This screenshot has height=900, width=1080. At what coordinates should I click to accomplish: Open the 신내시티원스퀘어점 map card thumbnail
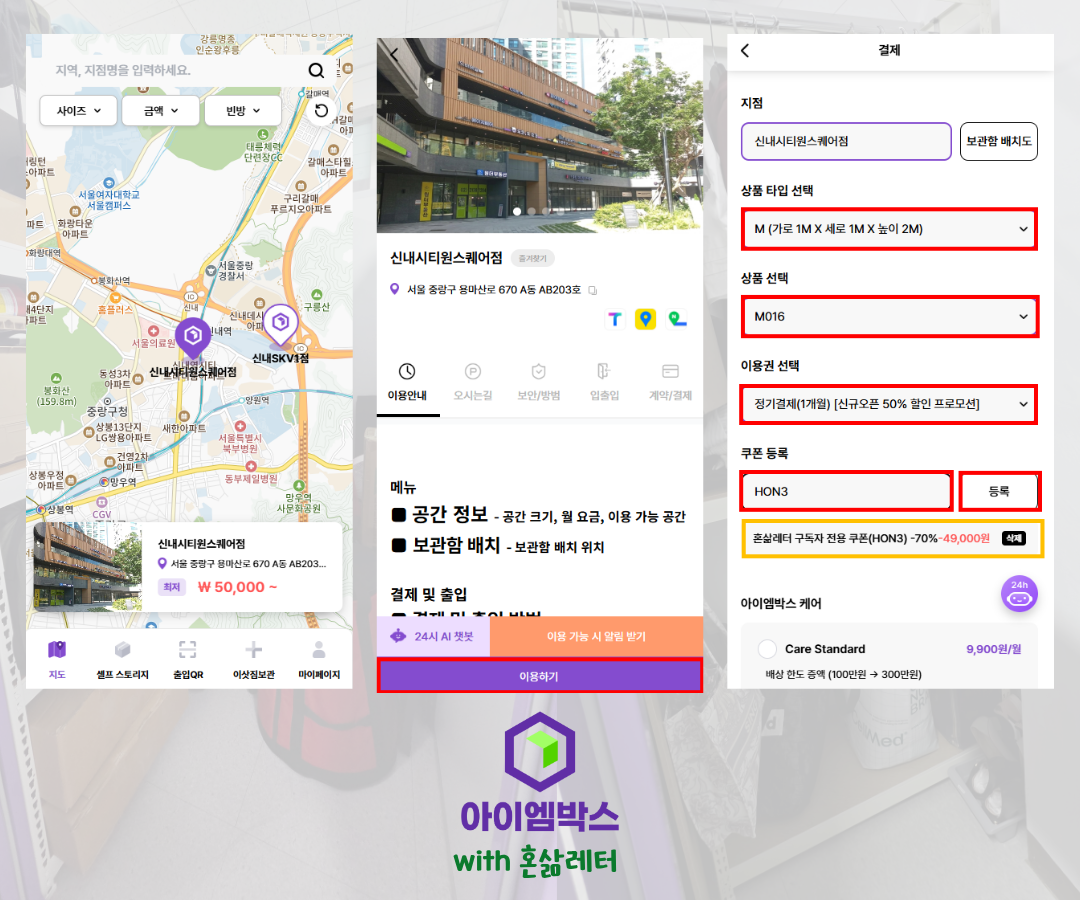point(87,567)
